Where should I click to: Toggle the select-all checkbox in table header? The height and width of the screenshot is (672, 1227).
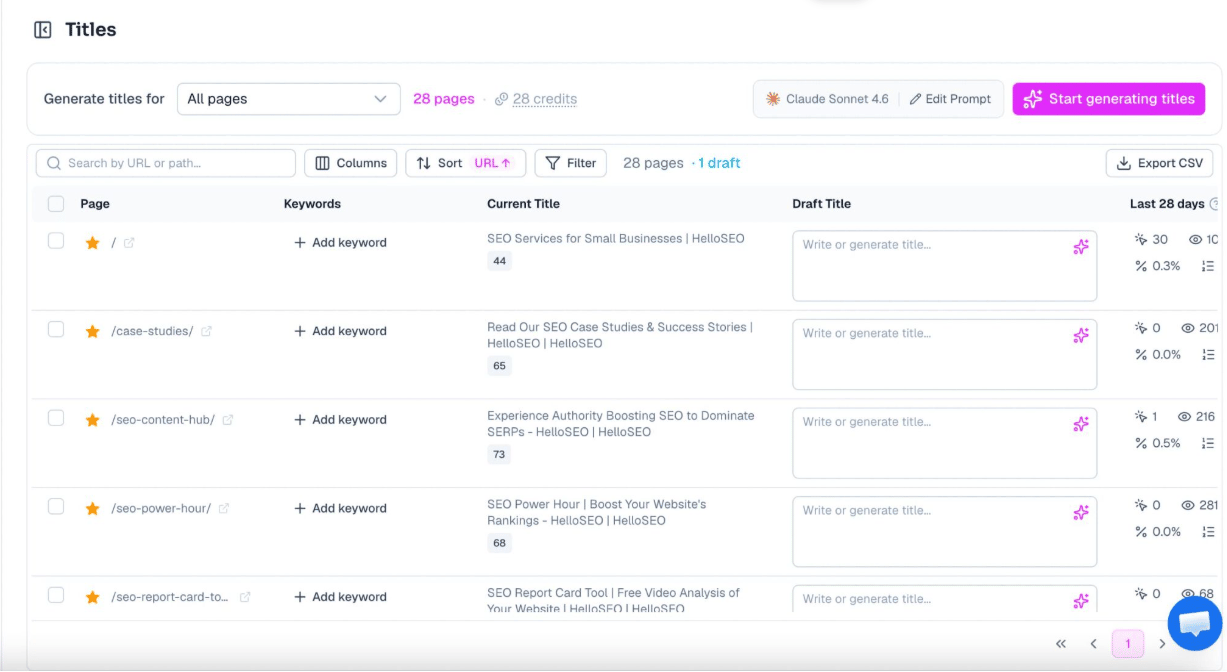(x=56, y=204)
